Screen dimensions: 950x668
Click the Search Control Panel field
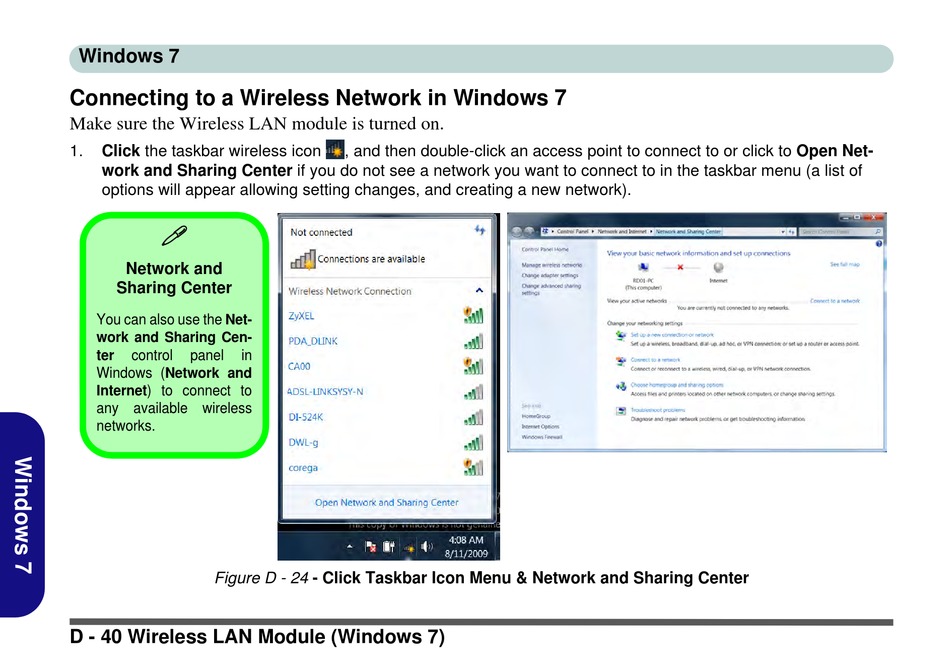pyautogui.click(x=840, y=231)
